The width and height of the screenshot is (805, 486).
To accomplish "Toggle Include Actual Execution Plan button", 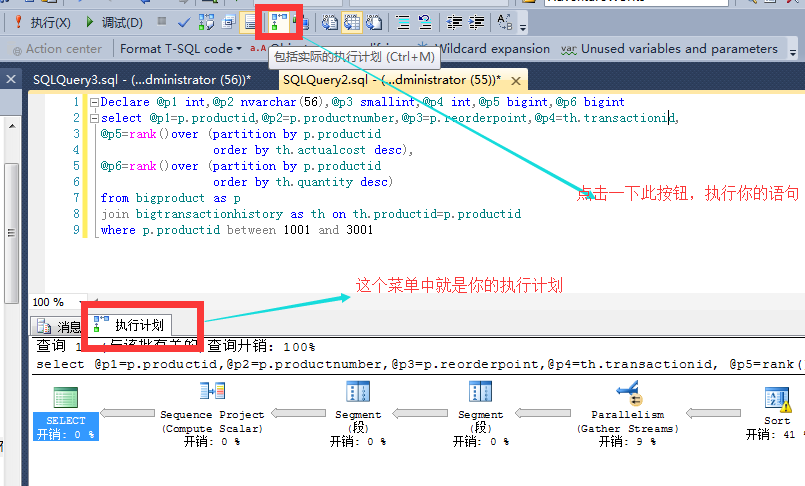I will point(279,22).
